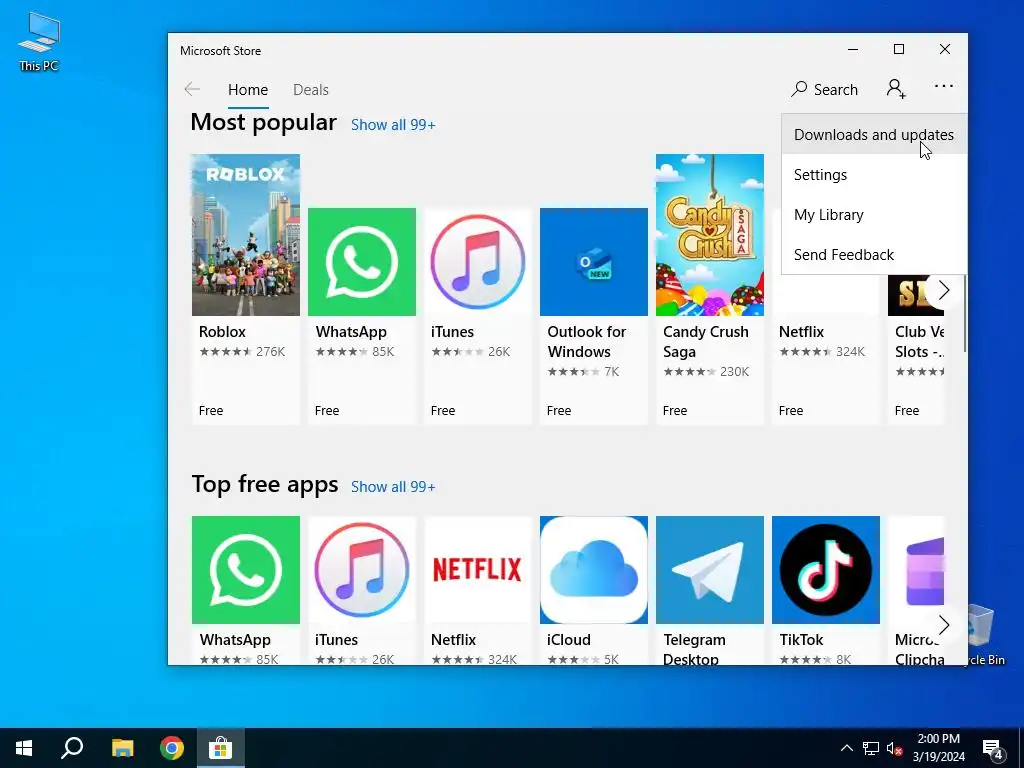Open the iCloud app icon

594,570
